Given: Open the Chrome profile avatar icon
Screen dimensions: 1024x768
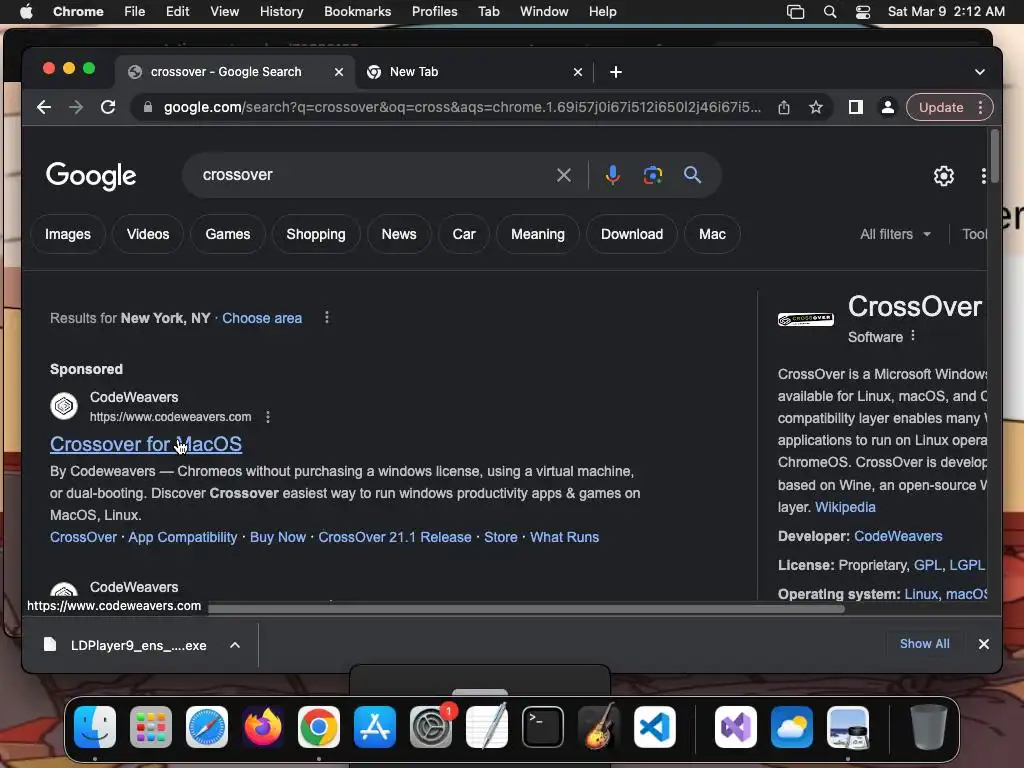Looking at the screenshot, I should (x=888, y=107).
